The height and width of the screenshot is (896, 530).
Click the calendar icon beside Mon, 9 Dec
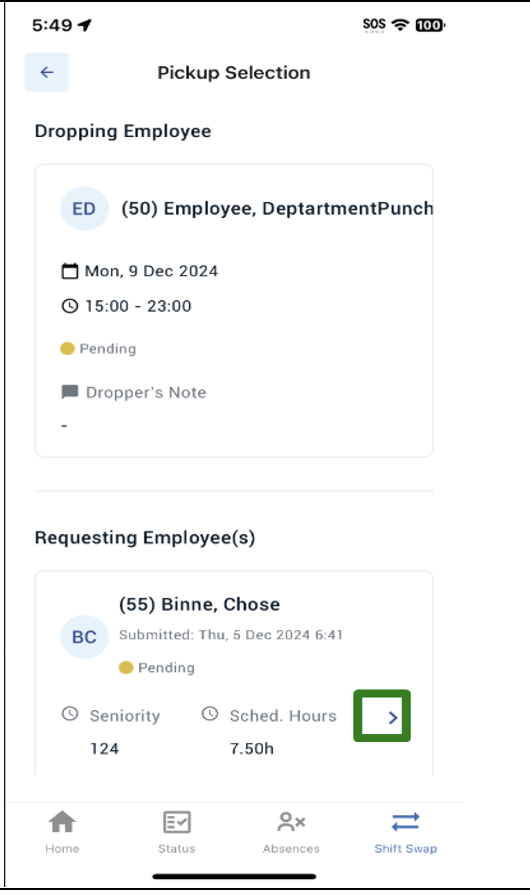click(x=70, y=271)
